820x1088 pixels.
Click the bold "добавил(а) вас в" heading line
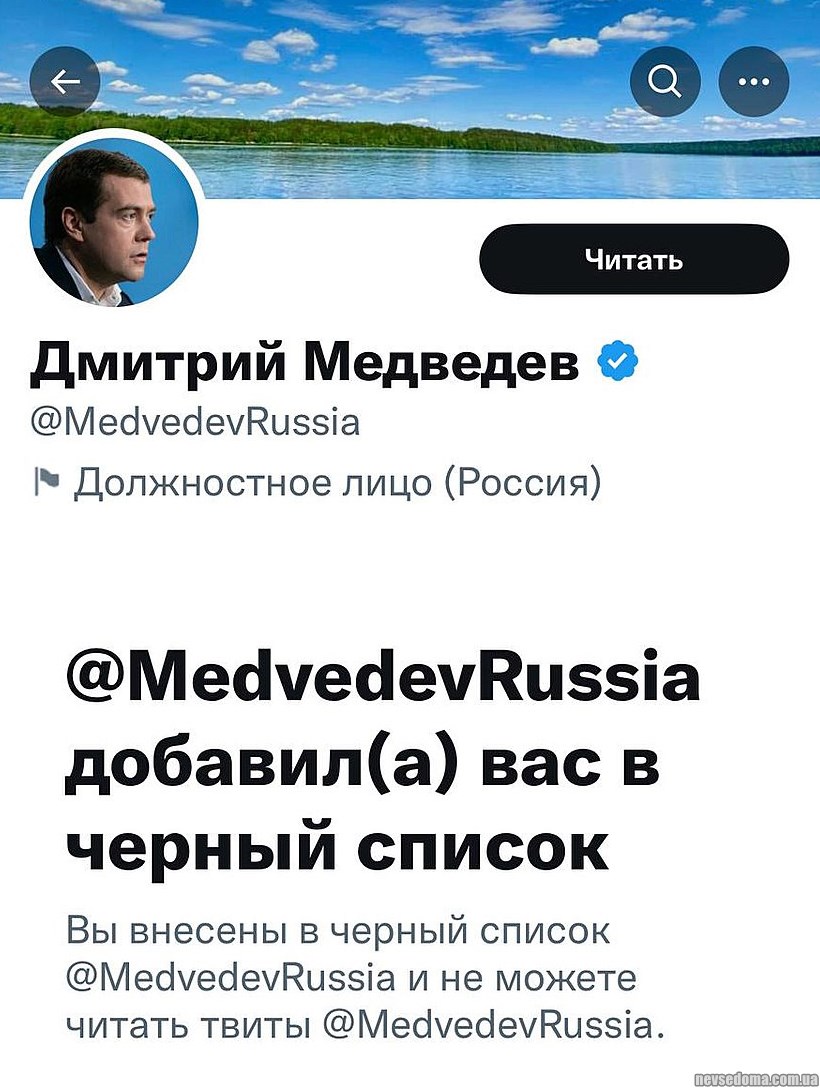pyautogui.click(x=362, y=765)
